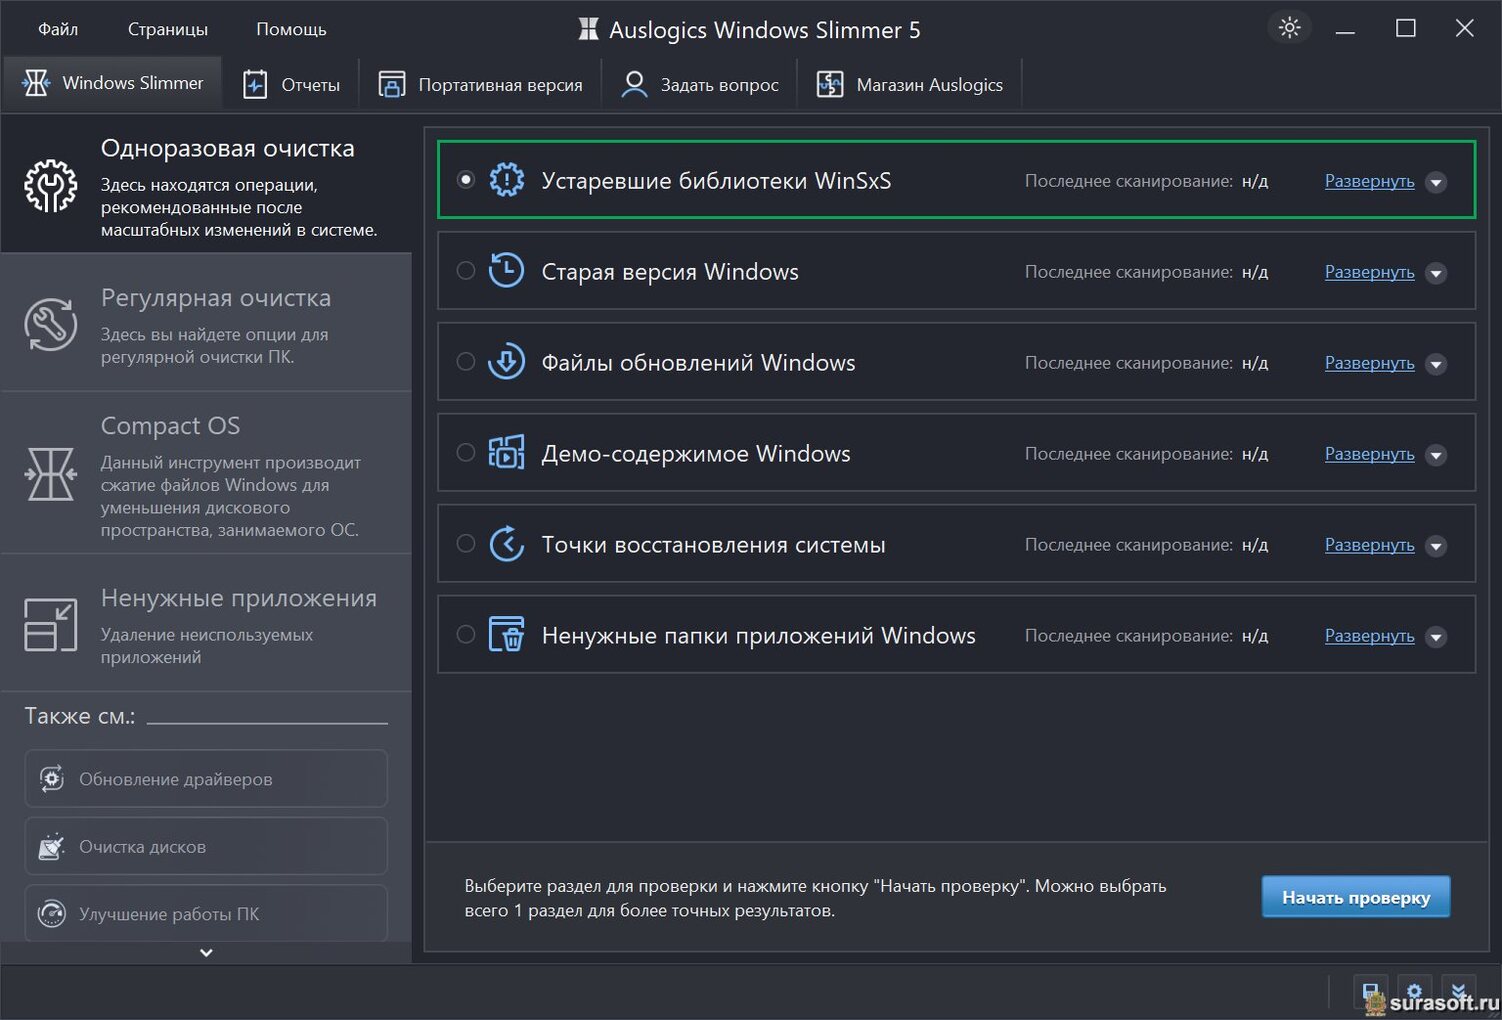Click the gear icon beside Устаревшие библиотеки WinSxS

[x=507, y=180]
